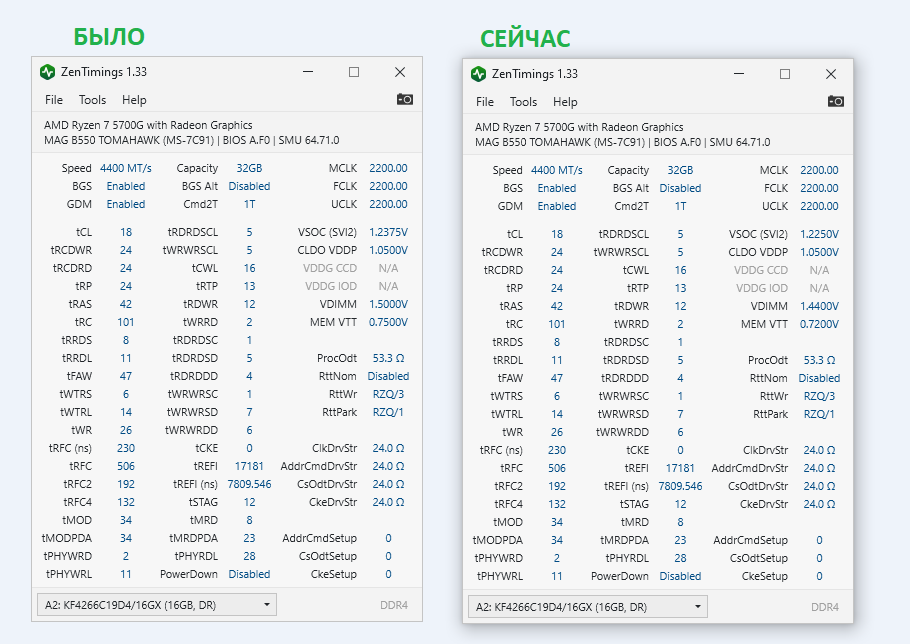The height and width of the screenshot is (644, 910).
Task: Click the camera screenshot icon in right window
Action: [x=836, y=101]
